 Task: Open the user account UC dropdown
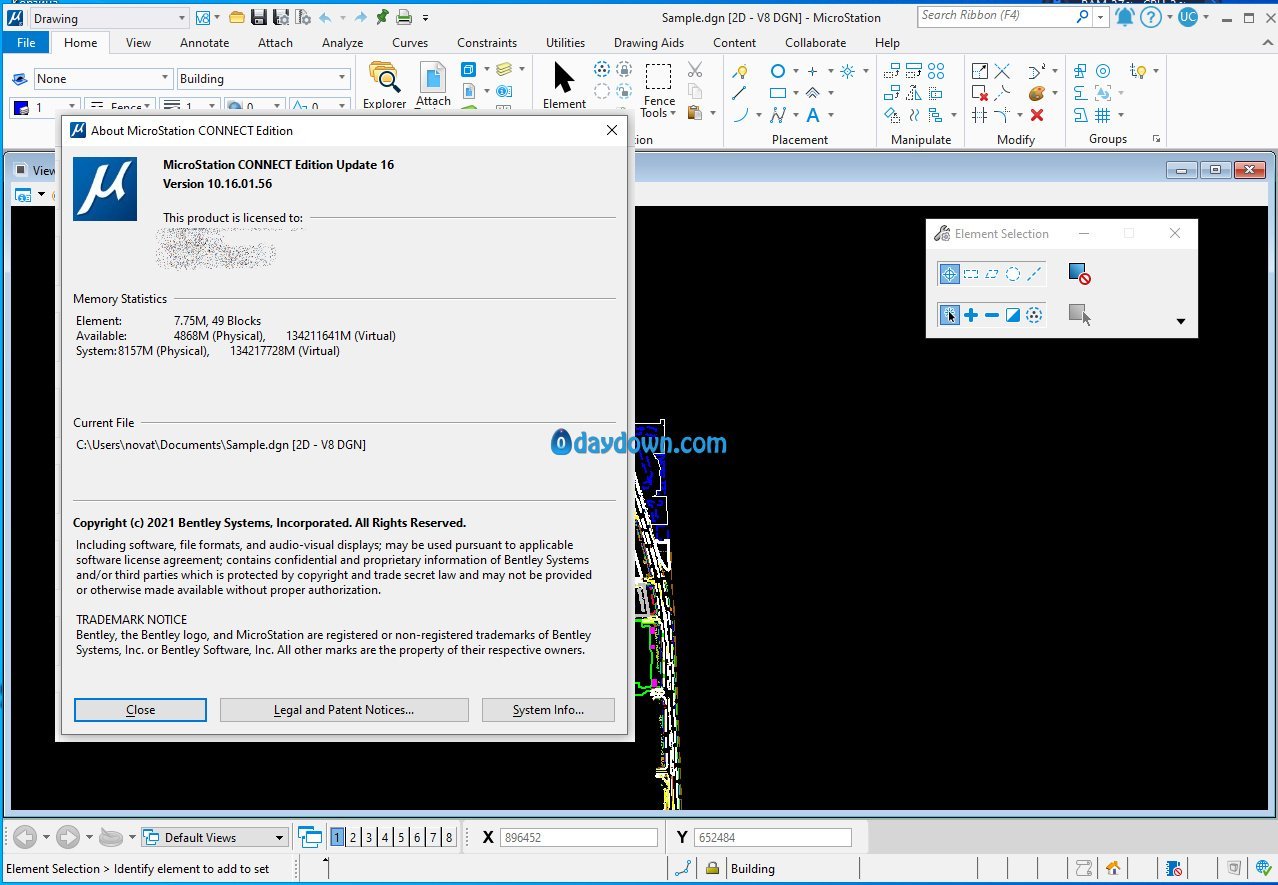[1208, 17]
